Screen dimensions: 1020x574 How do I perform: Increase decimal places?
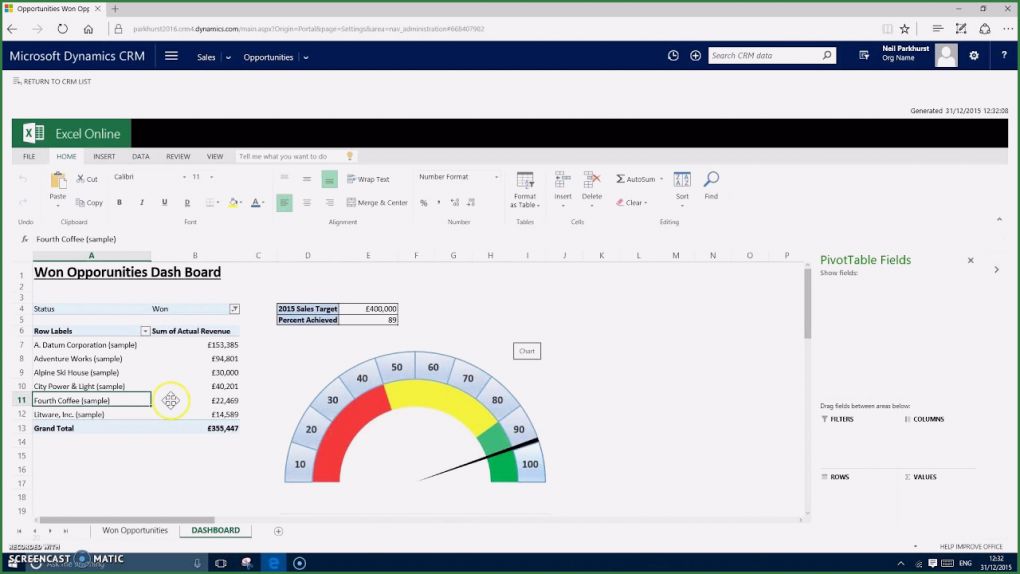pyautogui.click(x=455, y=202)
